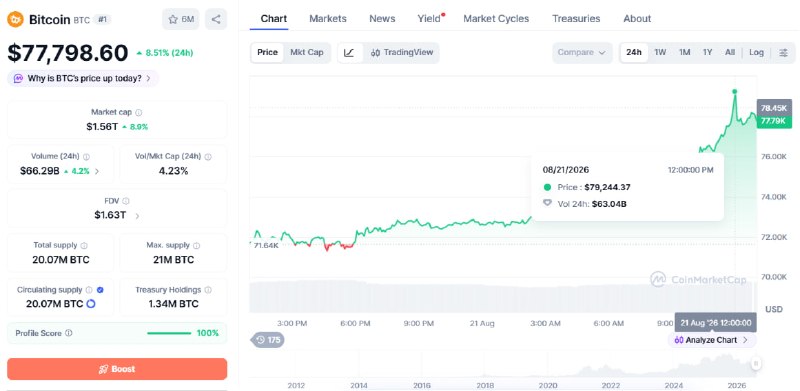
Task: Expand the Volume (24h) details chevron
Action: [97, 171]
